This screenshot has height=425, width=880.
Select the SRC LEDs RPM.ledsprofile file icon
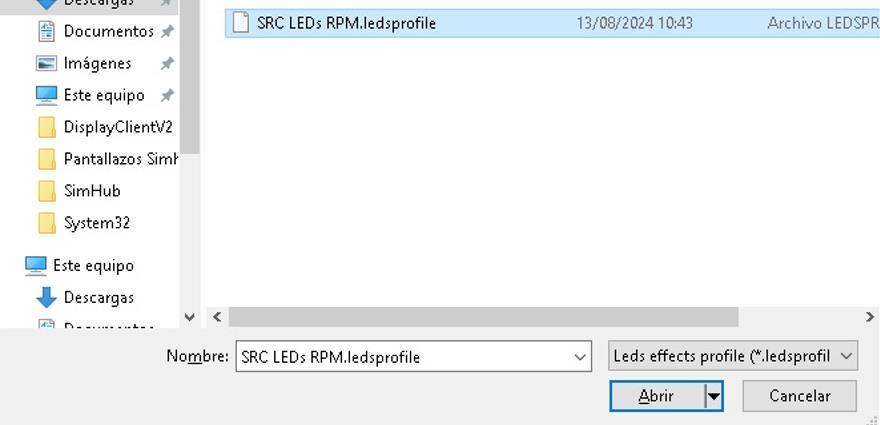(x=240, y=23)
